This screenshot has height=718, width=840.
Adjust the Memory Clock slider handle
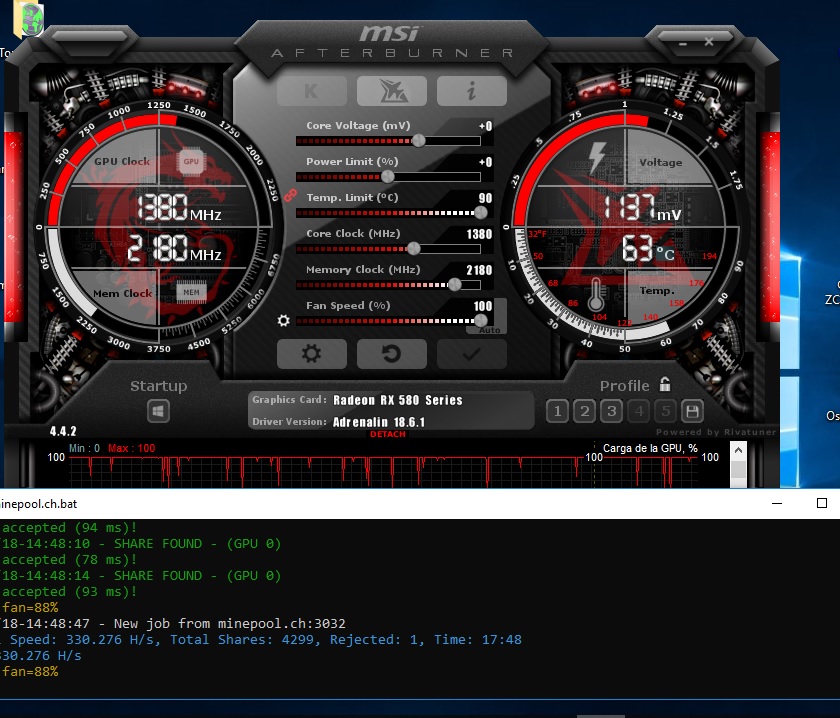tap(454, 285)
